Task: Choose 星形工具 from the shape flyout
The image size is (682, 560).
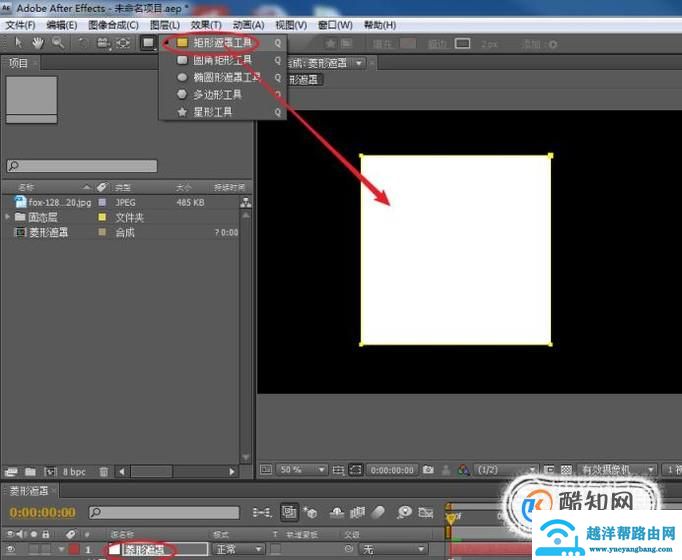Action: point(222,112)
